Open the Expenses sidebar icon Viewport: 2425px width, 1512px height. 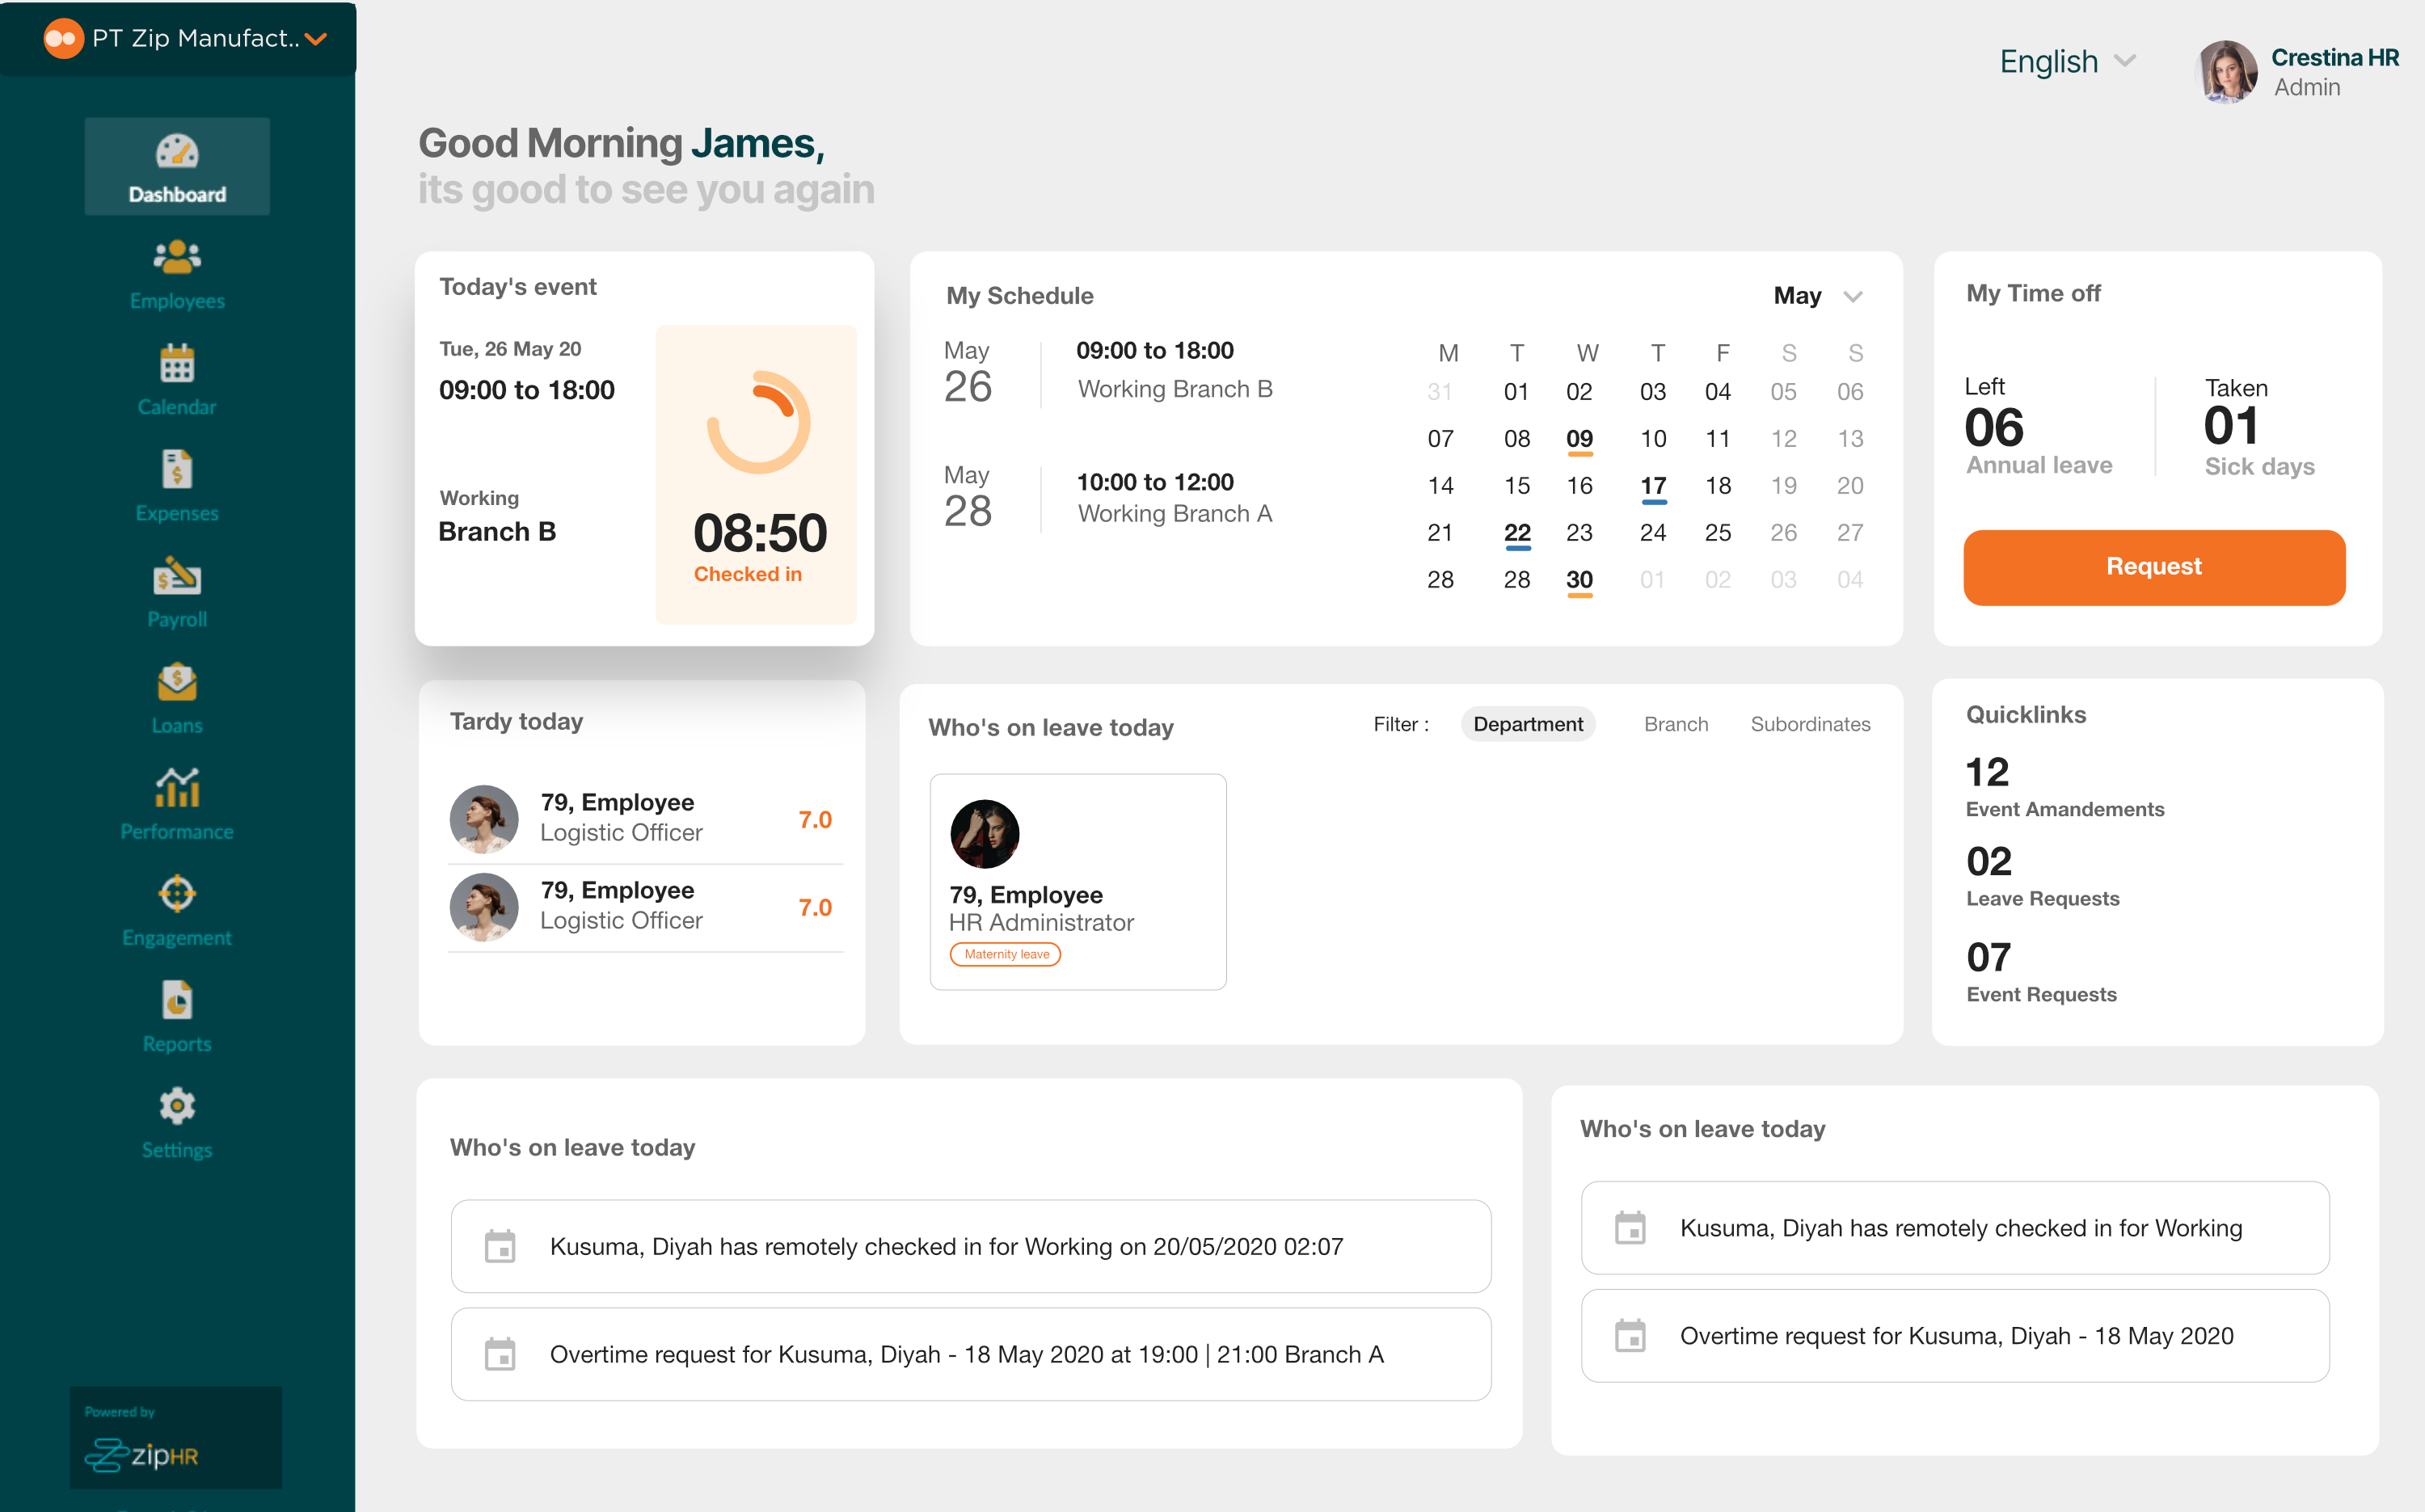[x=177, y=470]
